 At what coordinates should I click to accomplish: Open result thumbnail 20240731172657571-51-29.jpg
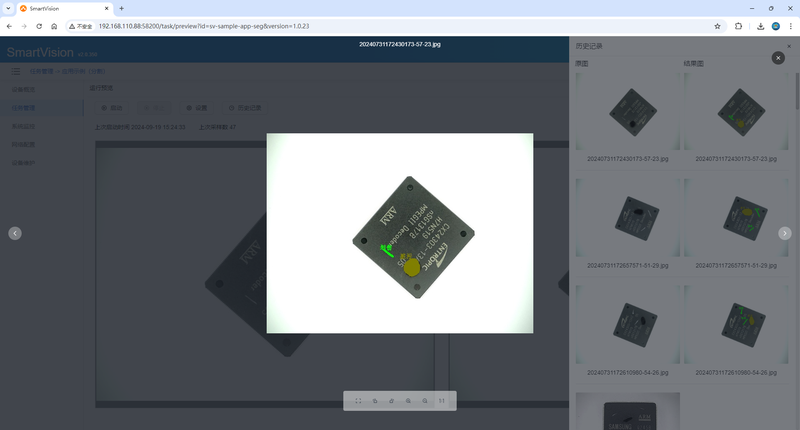click(x=736, y=218)
